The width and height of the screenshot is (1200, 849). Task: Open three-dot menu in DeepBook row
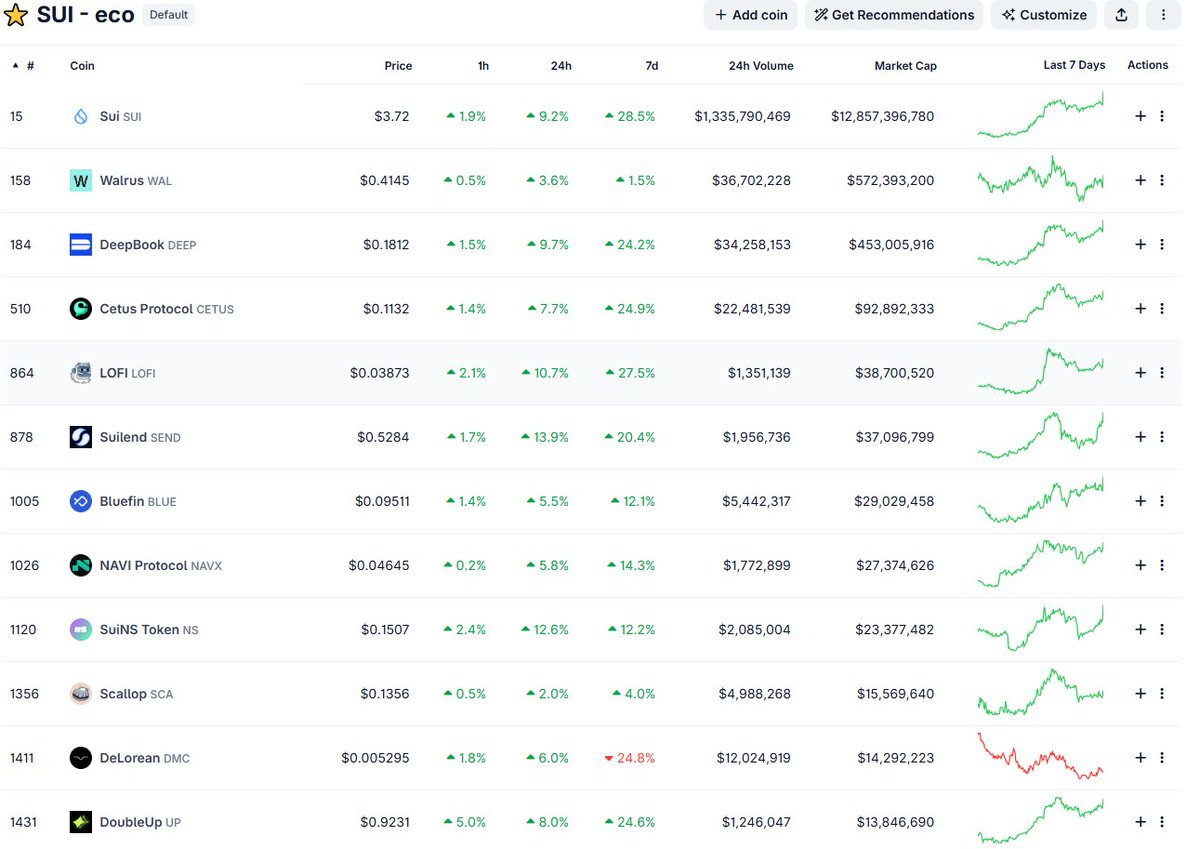1162,244
